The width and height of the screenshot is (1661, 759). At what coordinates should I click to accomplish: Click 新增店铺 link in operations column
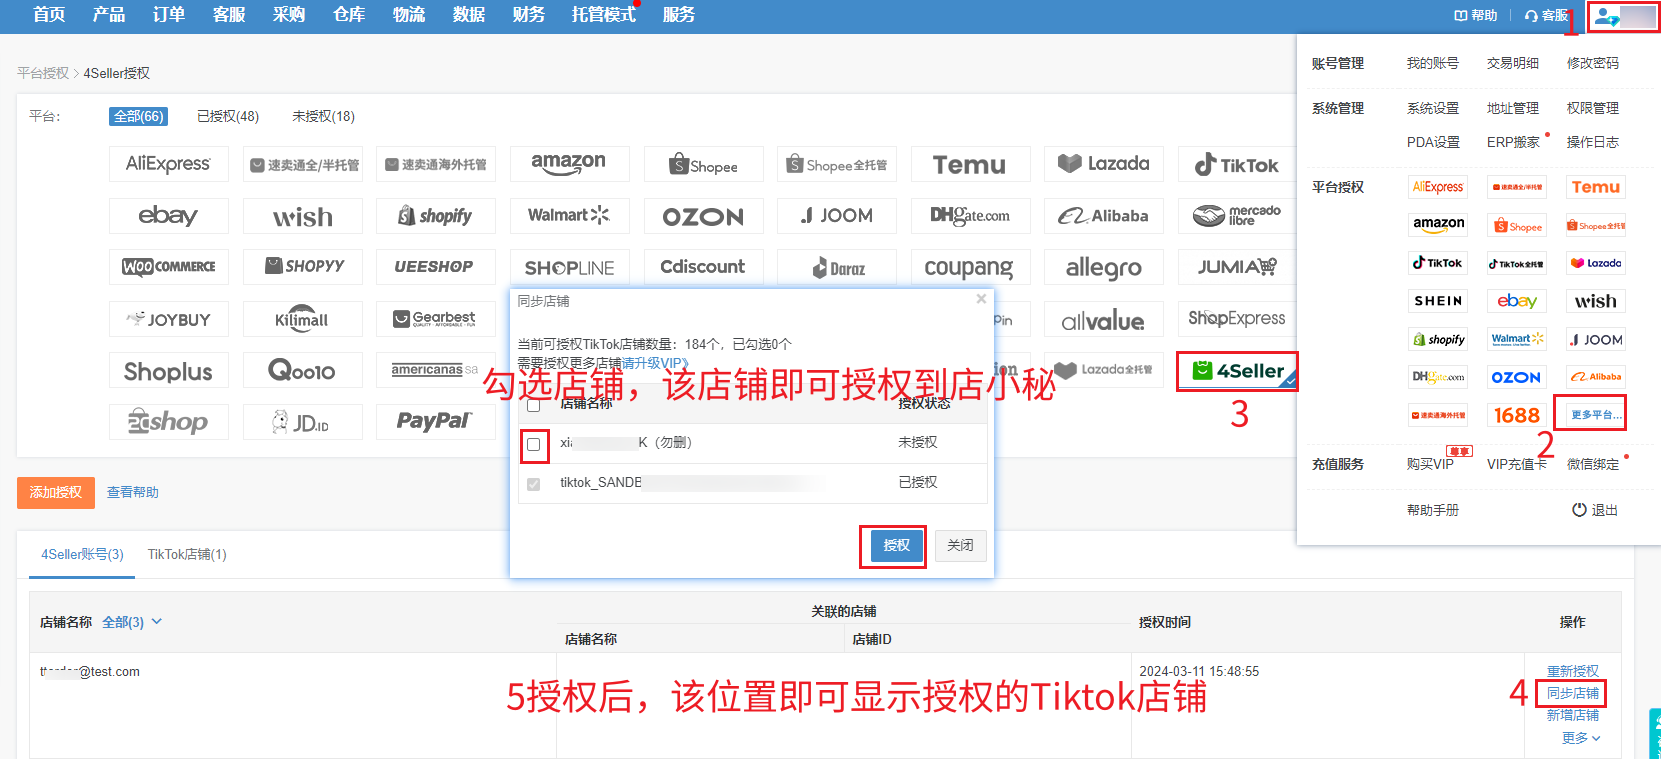(1573, 715)
